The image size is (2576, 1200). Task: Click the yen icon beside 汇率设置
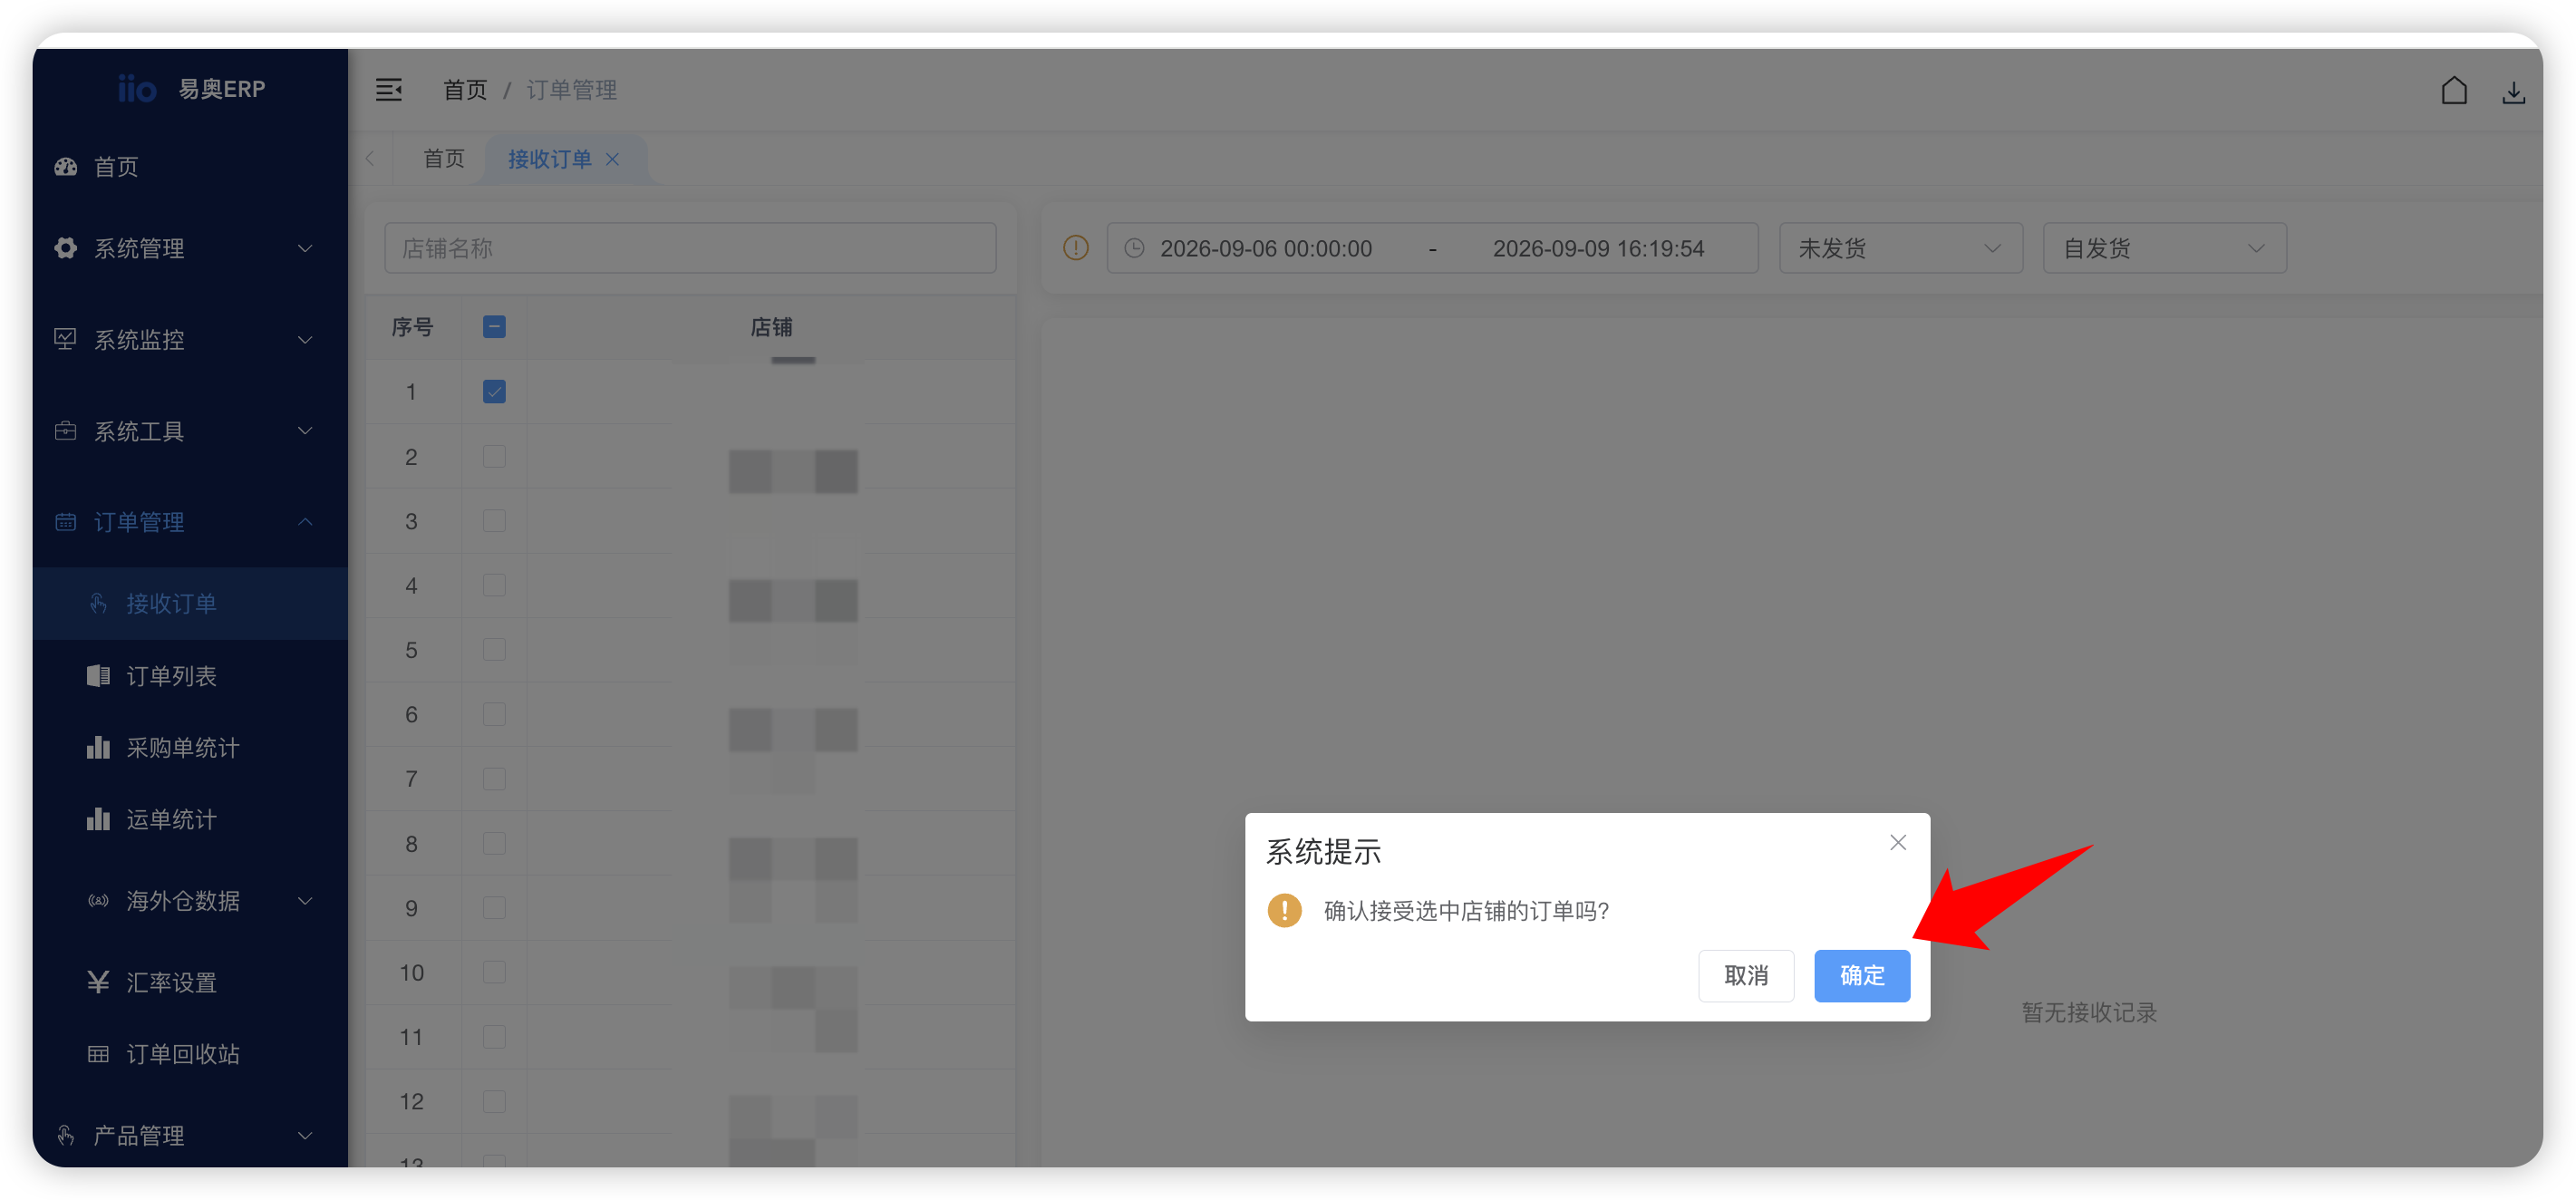coord(98,982)
